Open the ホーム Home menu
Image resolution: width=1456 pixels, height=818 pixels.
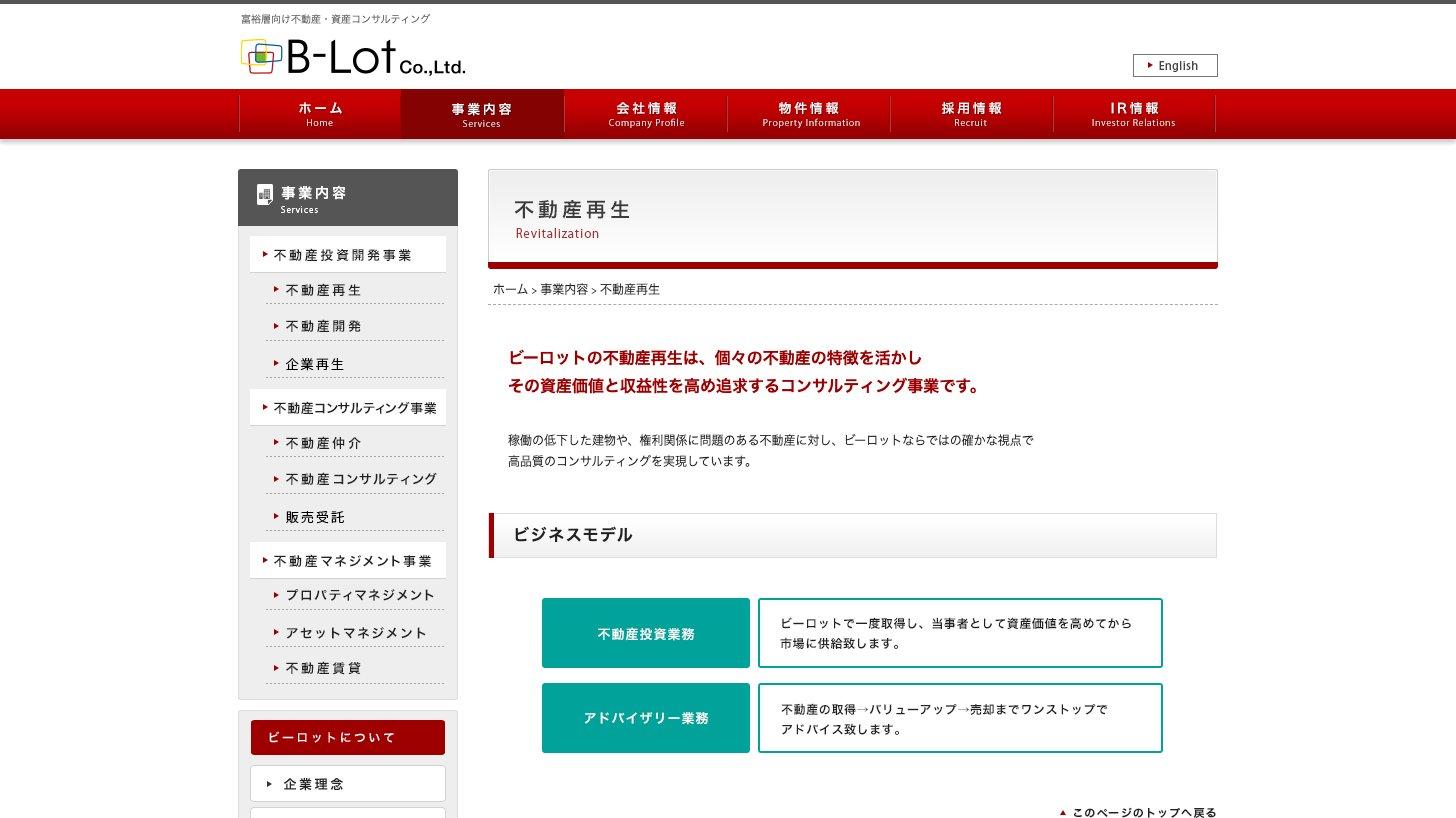pos(320,114)
